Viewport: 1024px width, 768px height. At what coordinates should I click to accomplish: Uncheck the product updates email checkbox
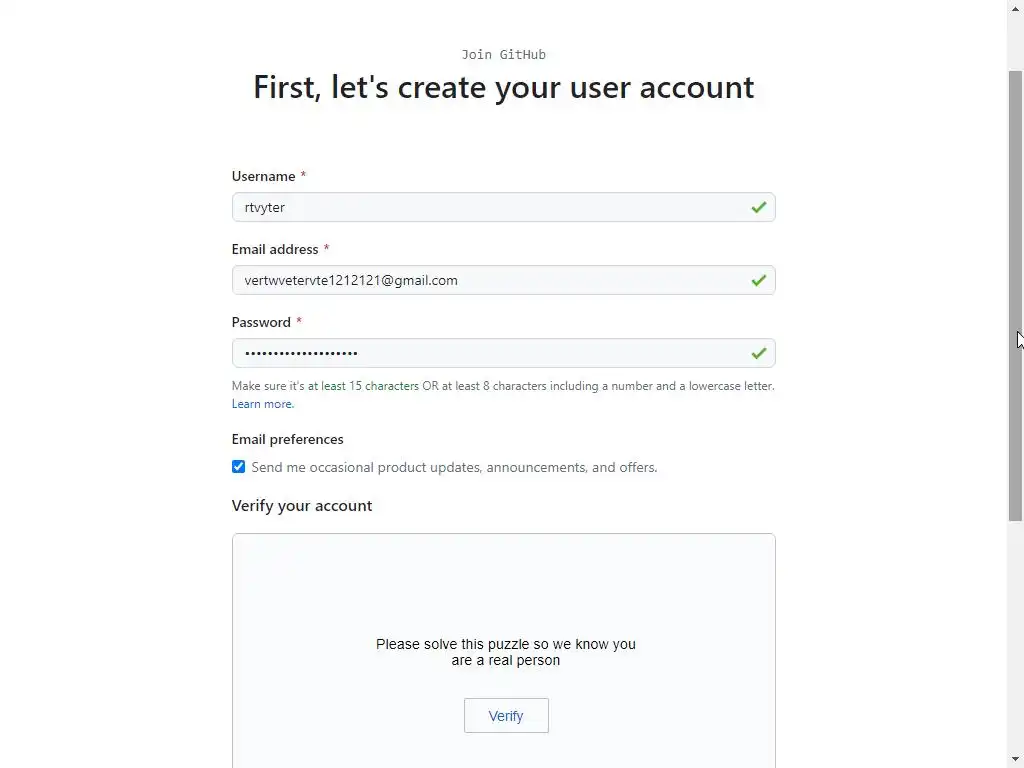238,467
